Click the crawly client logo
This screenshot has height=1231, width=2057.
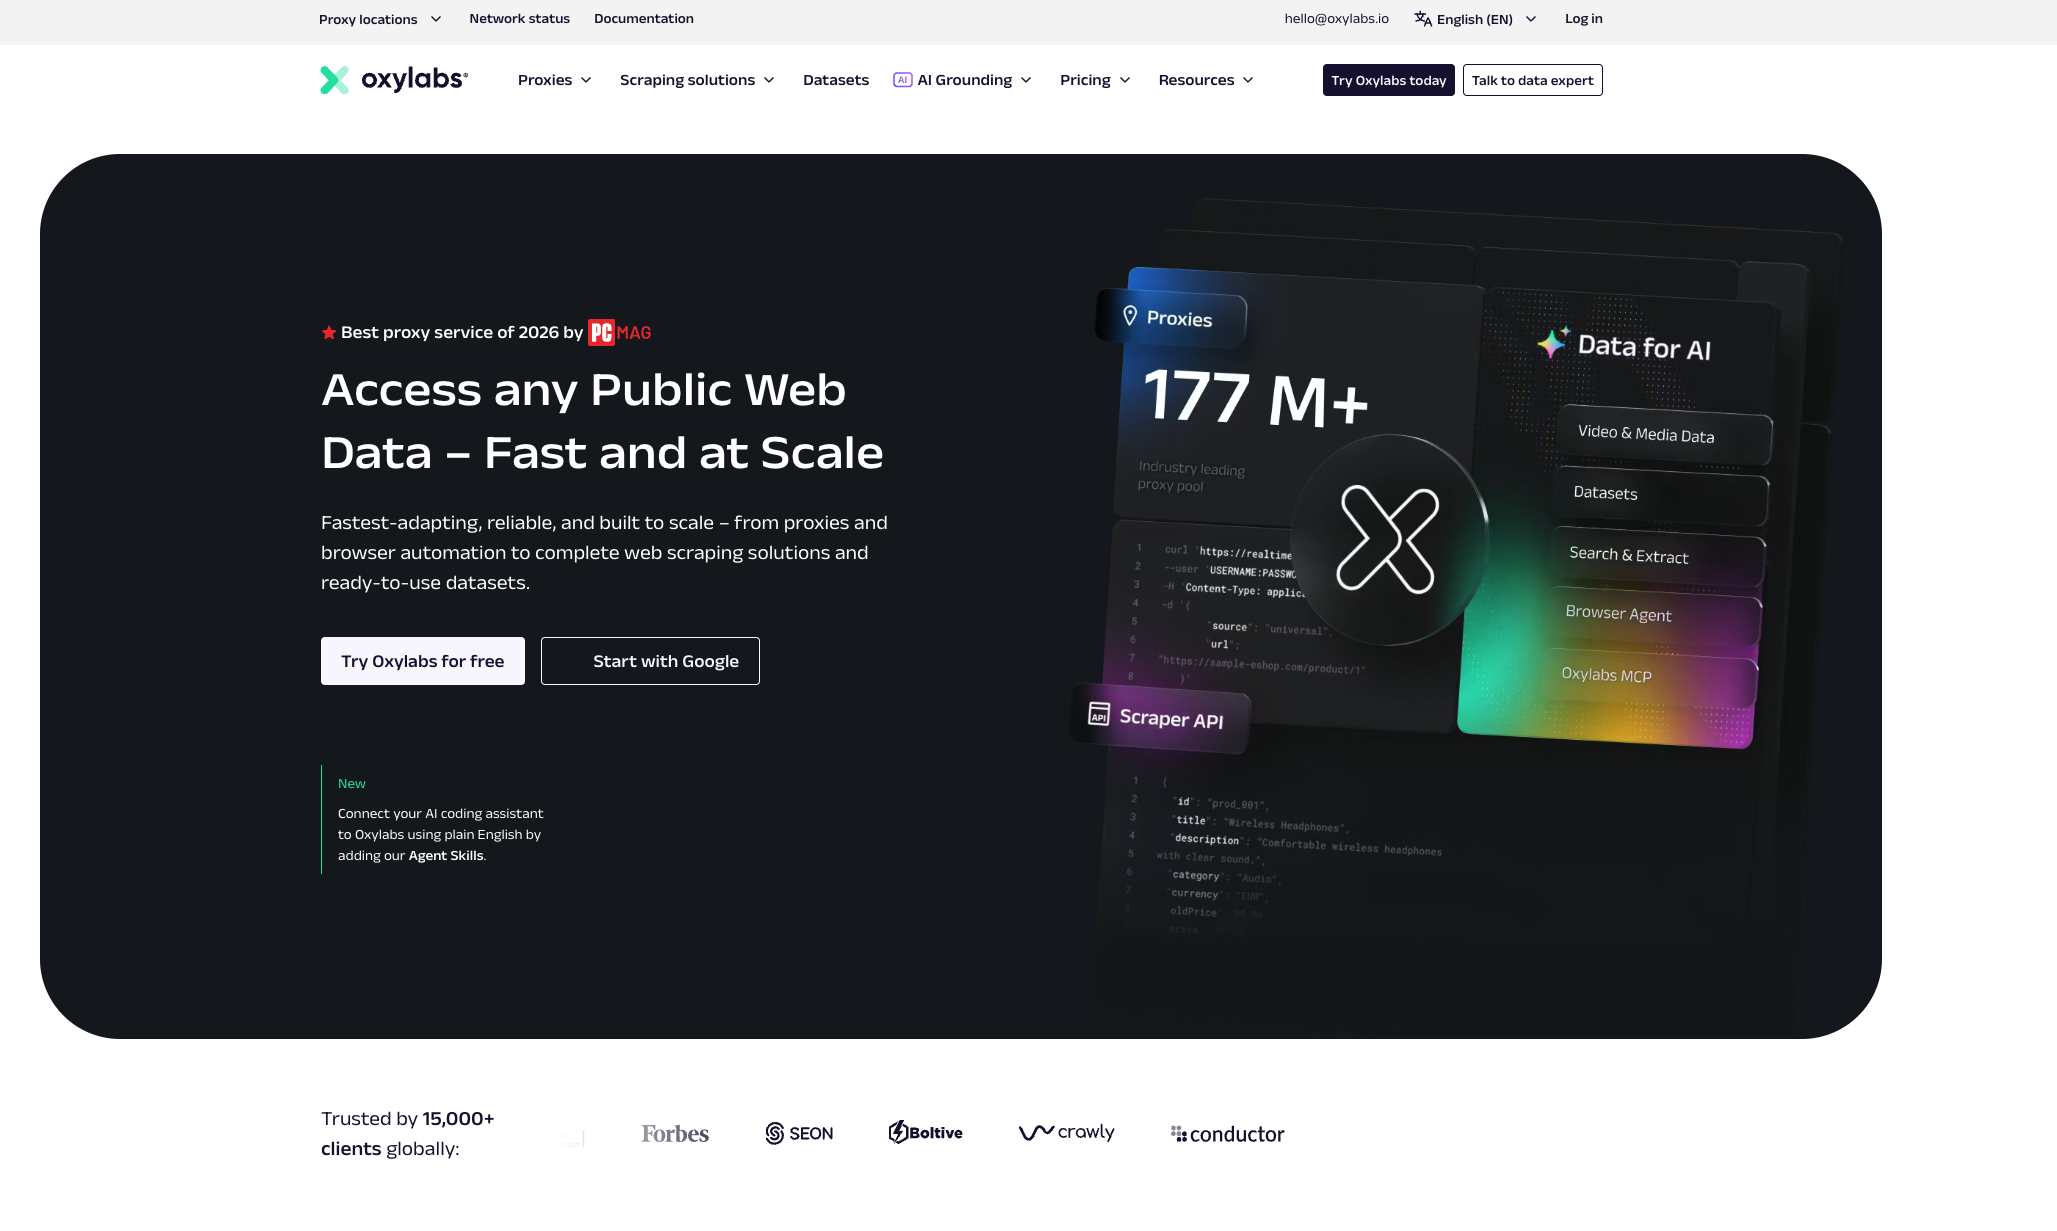[1066, 1132]
